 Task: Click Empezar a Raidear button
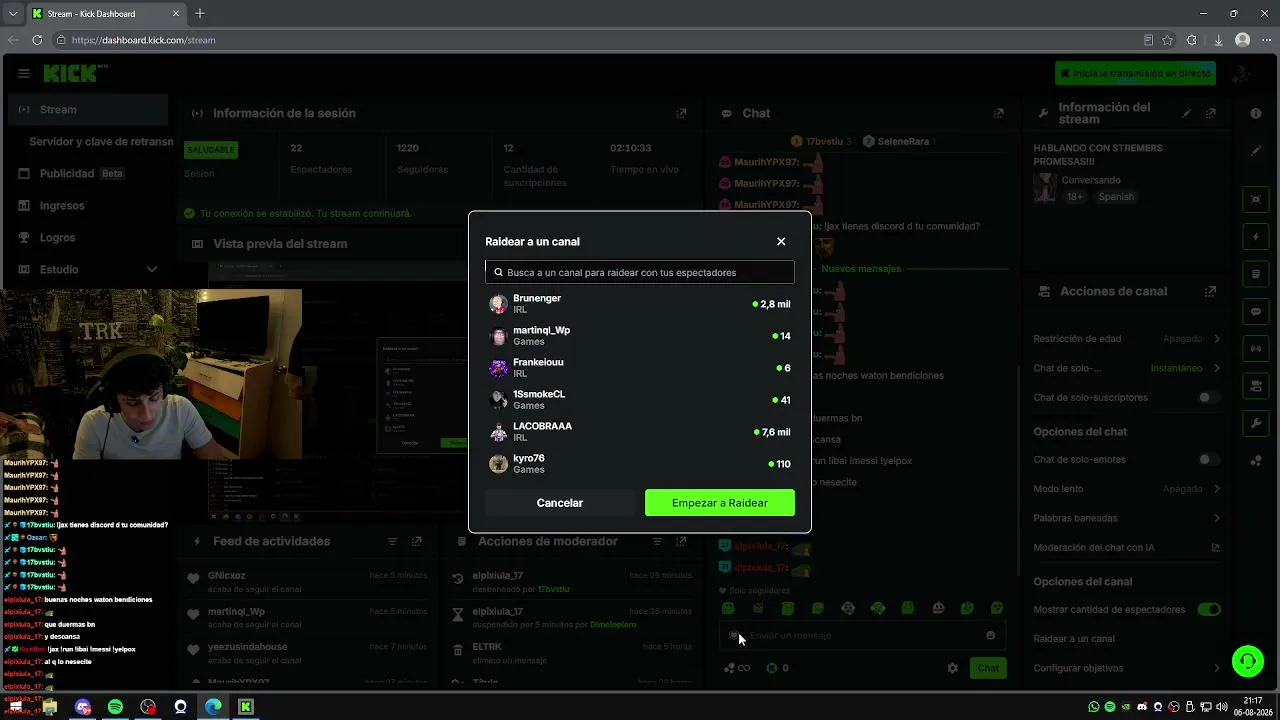(720, 503)
